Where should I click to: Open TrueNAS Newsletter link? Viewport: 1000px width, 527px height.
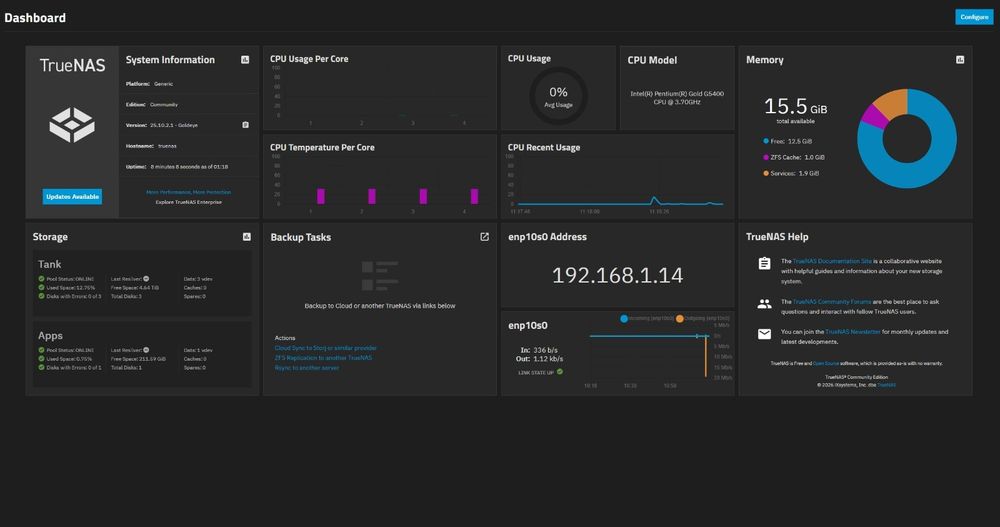tap(853, 332)
